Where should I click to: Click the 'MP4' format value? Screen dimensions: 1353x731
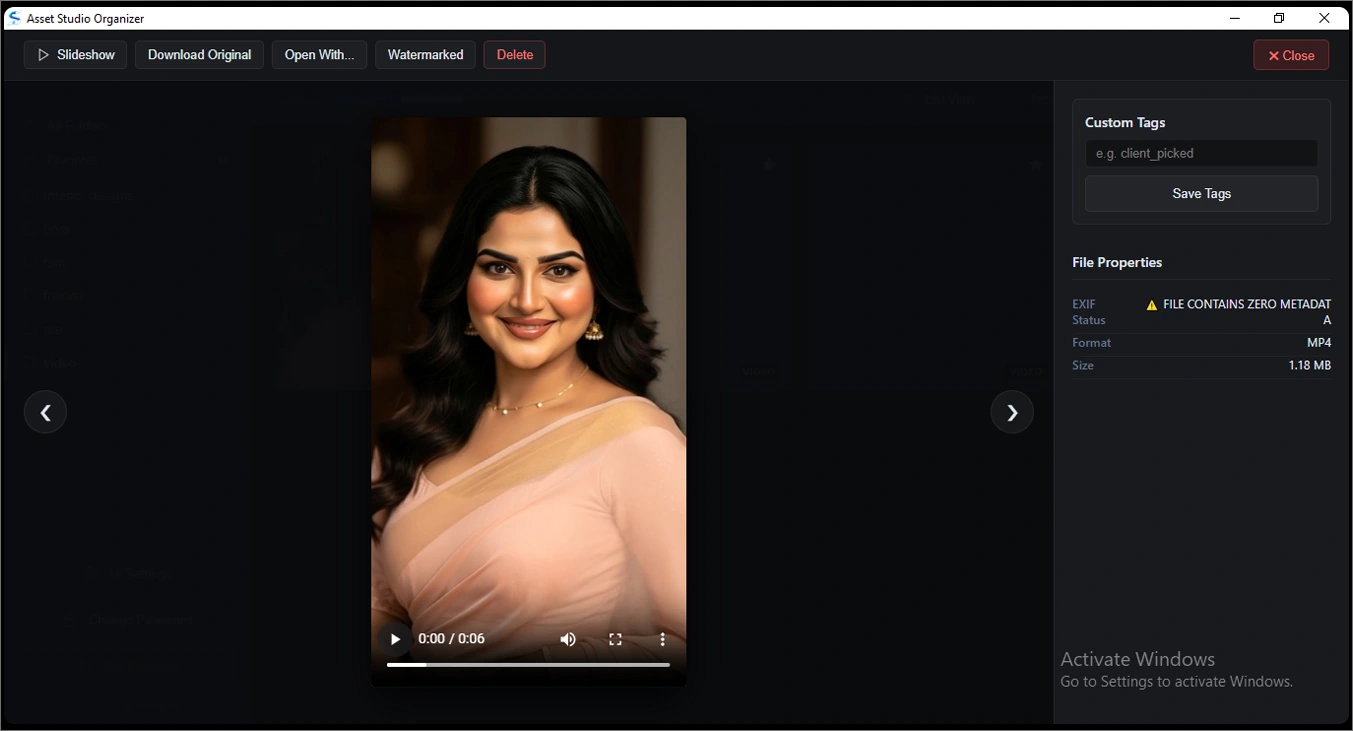(x=1319, y=343)
